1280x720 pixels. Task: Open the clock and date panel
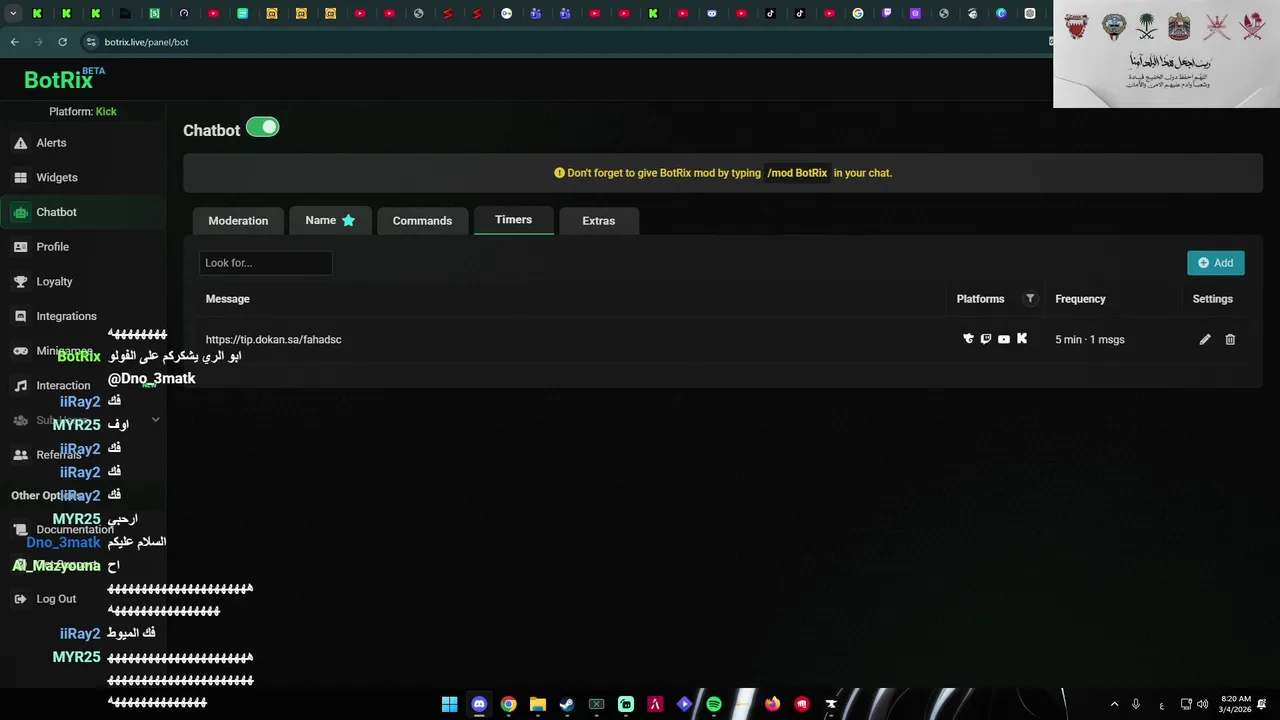tap(1236, 704)
